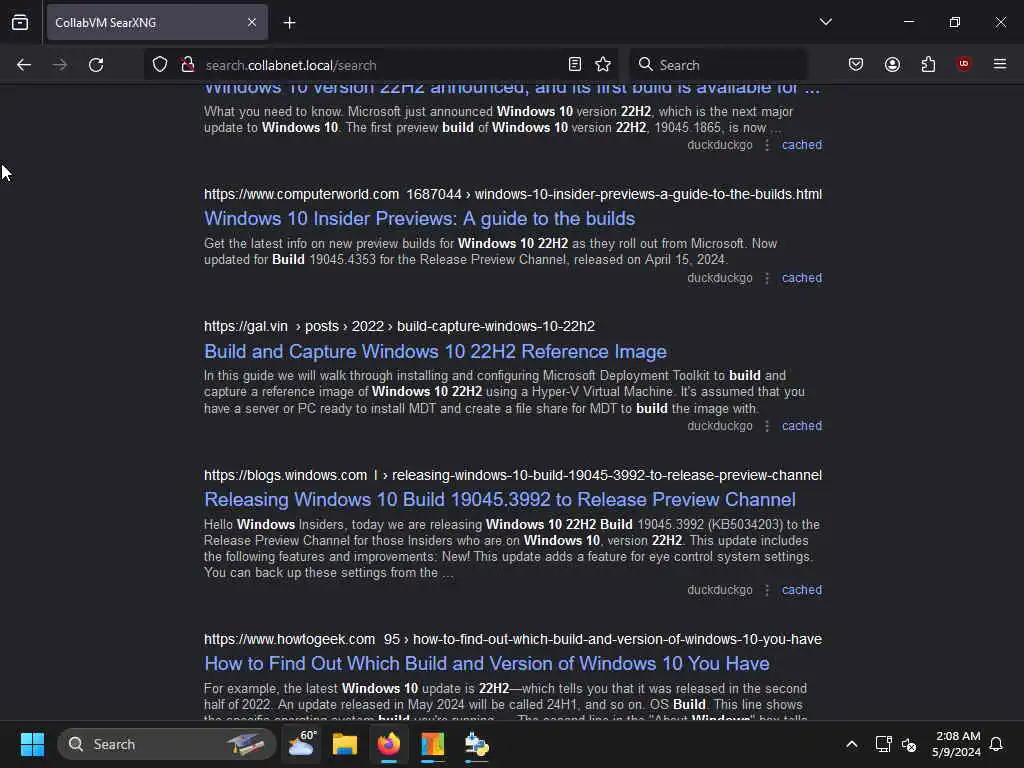The image size is (1024, 768).
Task: Expand engine menu dots for Build 19045.3992 result
Action: click(x=767, y=590)
